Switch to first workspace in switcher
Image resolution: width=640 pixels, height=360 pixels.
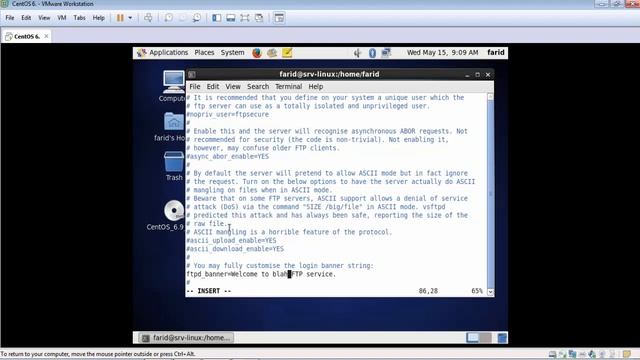point(472,338)
